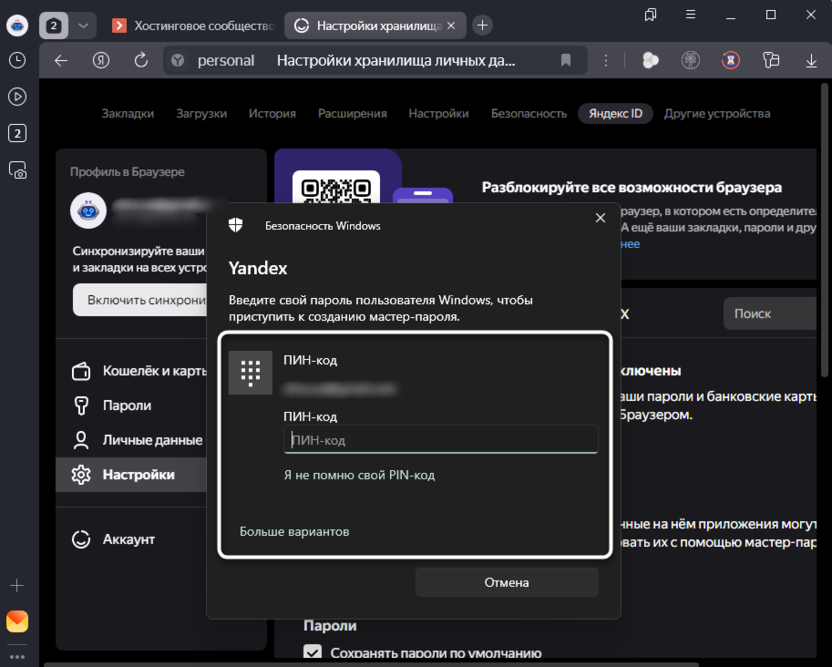Open the three-dot sidebar options
The width and height of the screenshot is (832, 667).
tap(17, 657)
